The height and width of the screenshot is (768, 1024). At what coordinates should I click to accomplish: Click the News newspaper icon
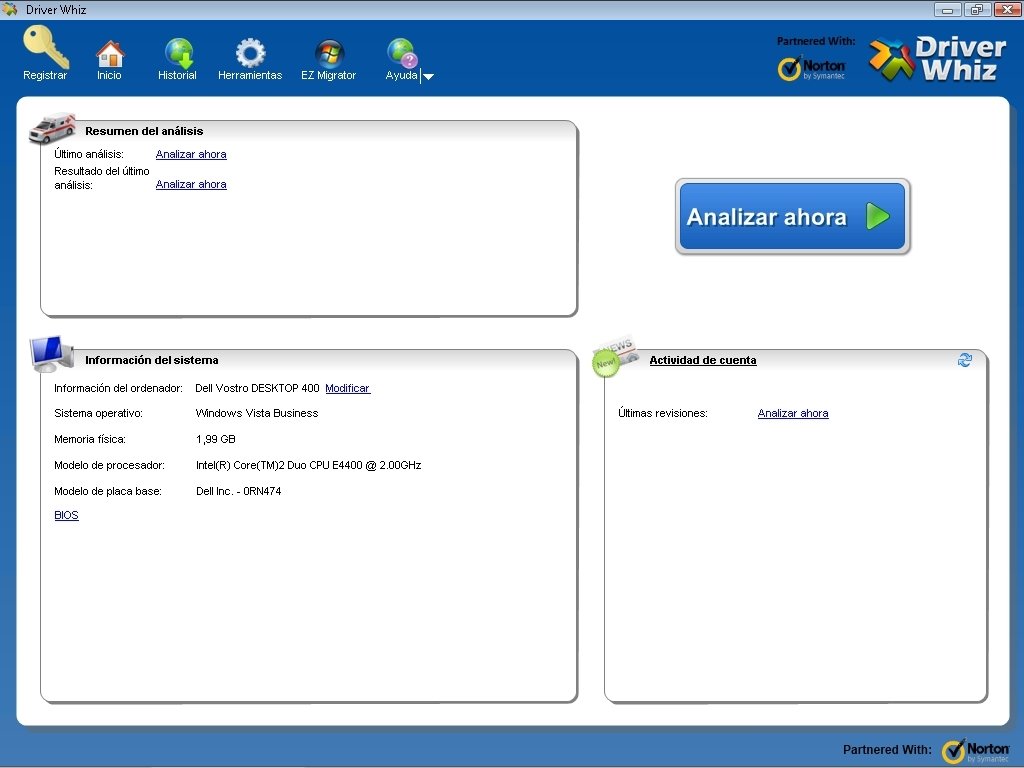tap(615, 357)
